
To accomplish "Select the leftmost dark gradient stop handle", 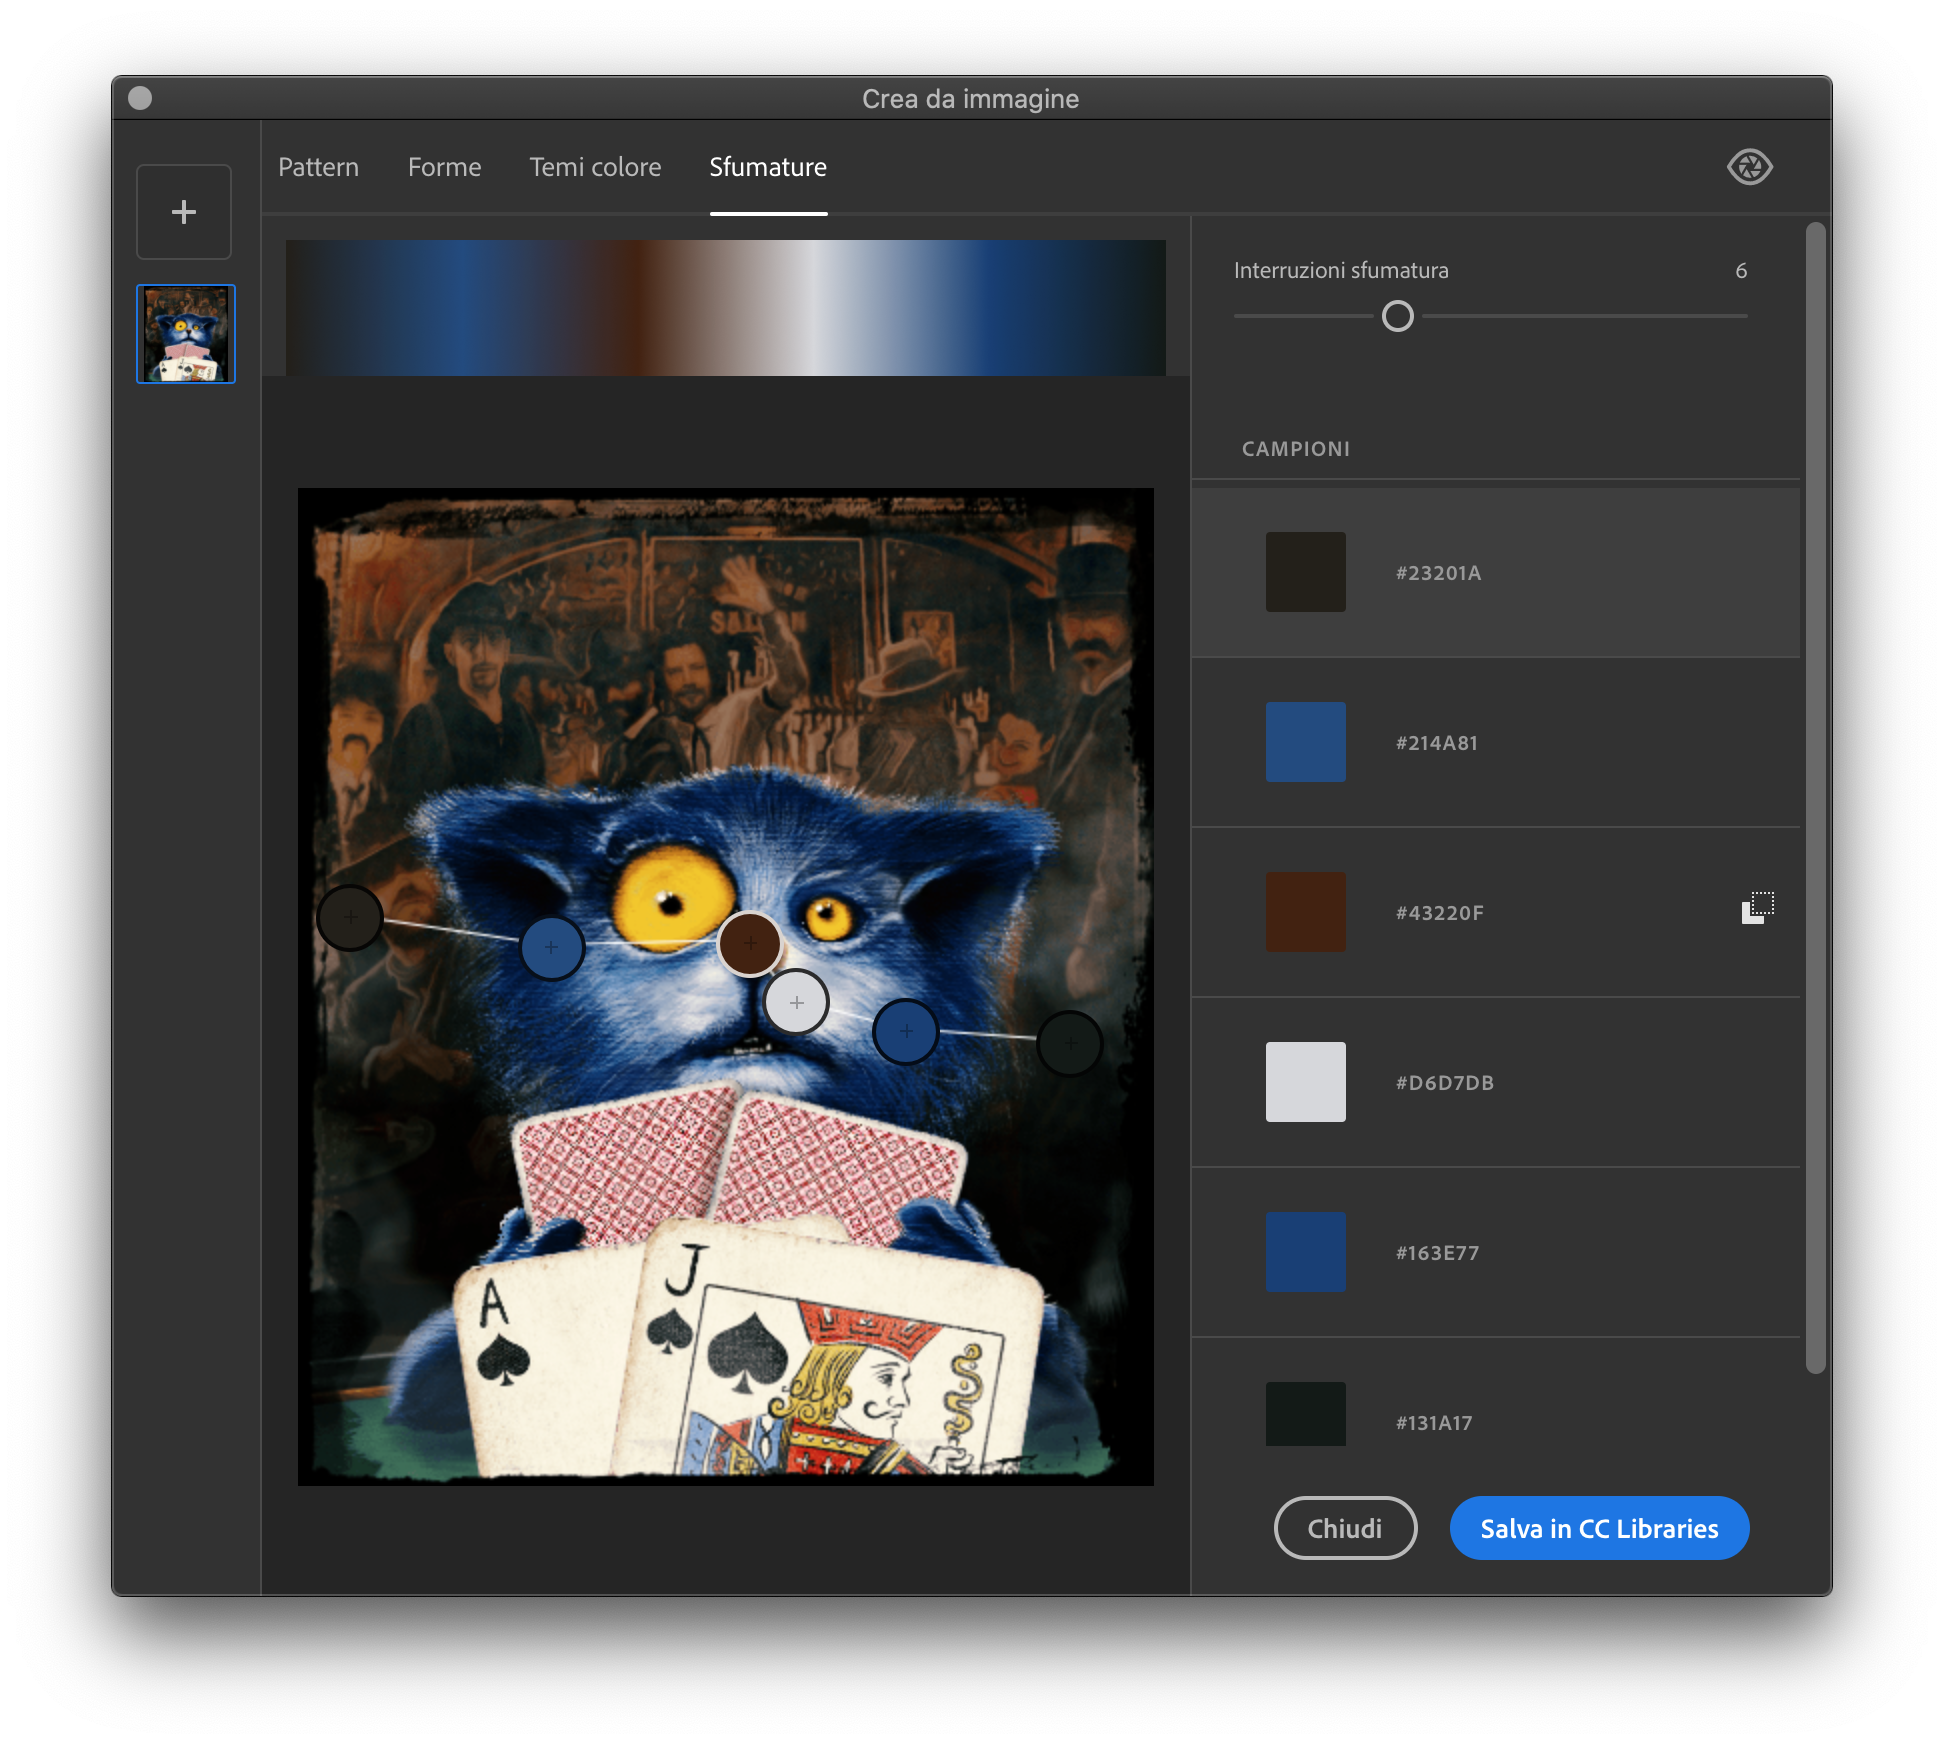I will click(350, 917).
